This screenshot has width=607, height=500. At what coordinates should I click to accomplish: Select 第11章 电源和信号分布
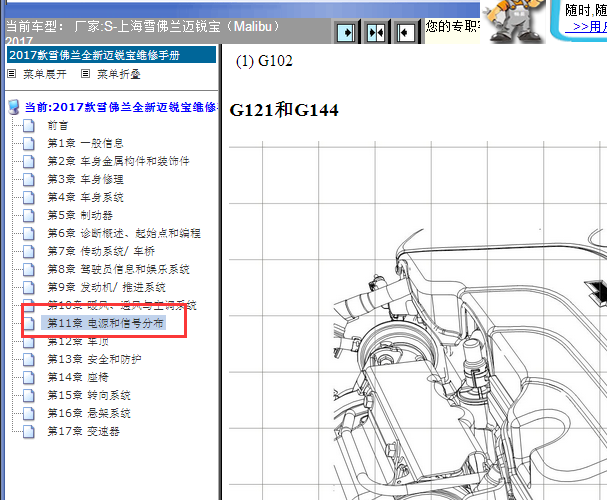pyautogui.click(x=103, y=323)
